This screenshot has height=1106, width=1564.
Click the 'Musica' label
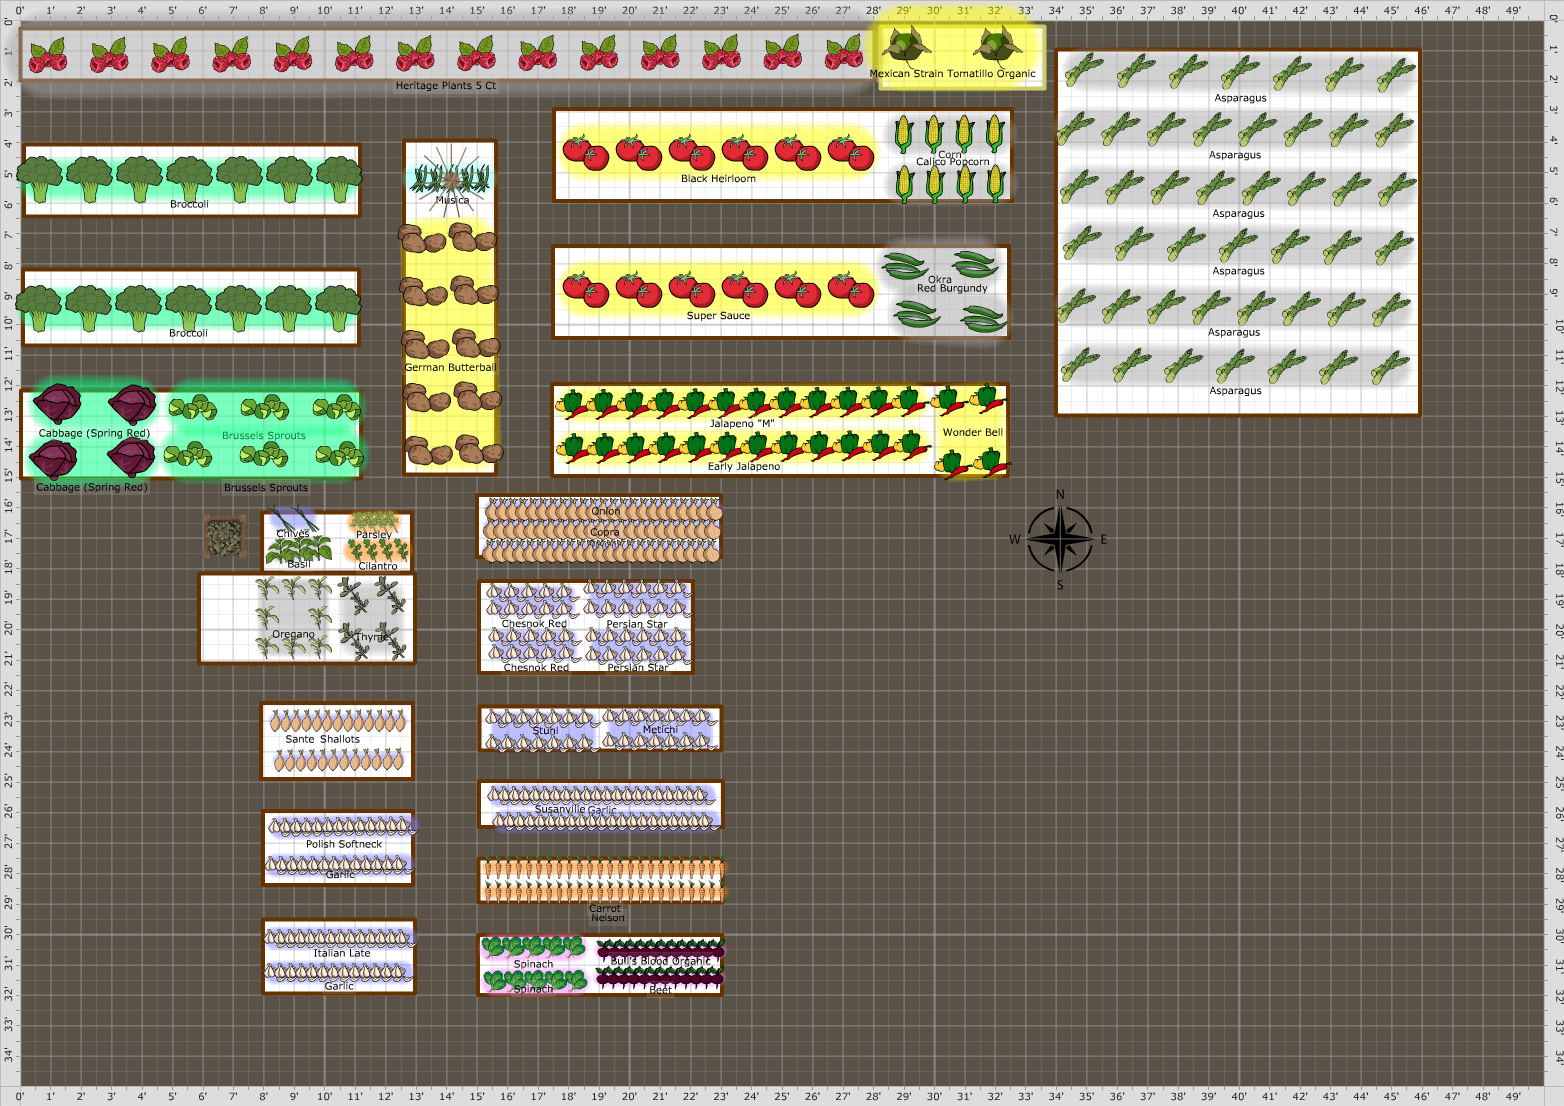tap(452, 201)
